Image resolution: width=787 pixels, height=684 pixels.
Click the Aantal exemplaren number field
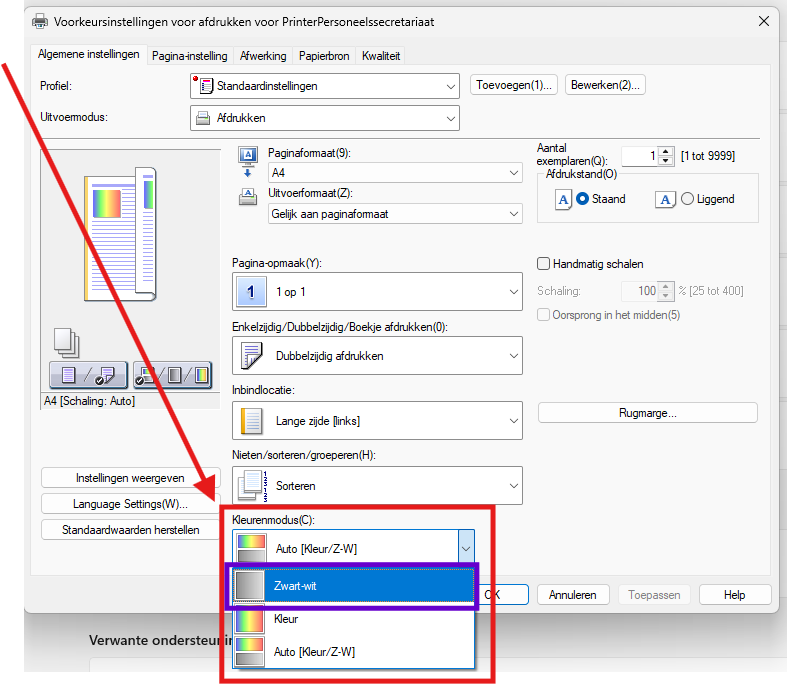638,156
